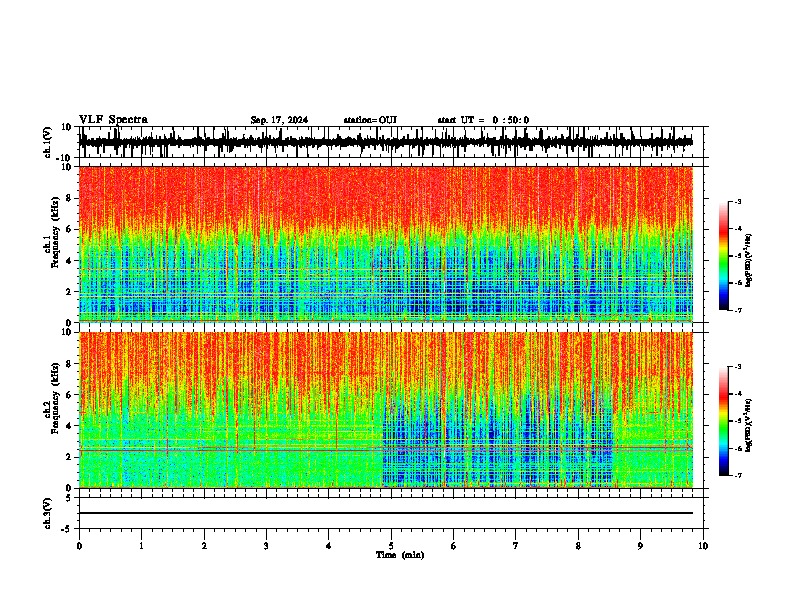Click time-axis tick label "7"
Image resolution: width=792 pixels, height=612 pixels.
click(x=516, y=546)
